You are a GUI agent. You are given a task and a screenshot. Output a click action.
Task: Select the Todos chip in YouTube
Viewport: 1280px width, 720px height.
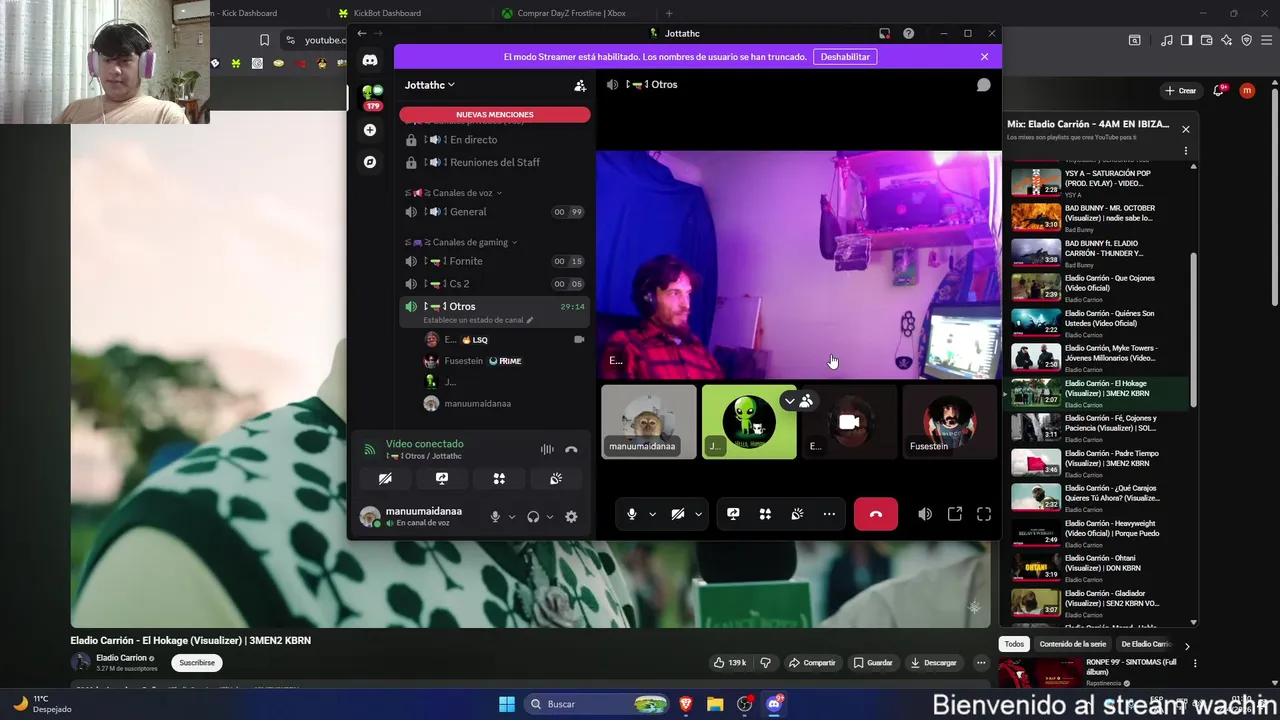click(x=1014, y=644)
